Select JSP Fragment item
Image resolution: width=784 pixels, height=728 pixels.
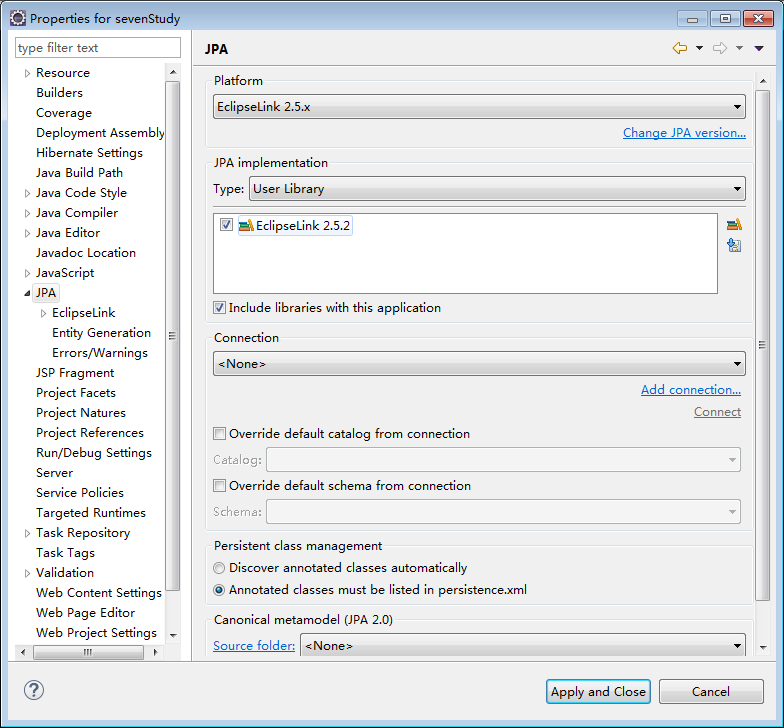[74, 372]
